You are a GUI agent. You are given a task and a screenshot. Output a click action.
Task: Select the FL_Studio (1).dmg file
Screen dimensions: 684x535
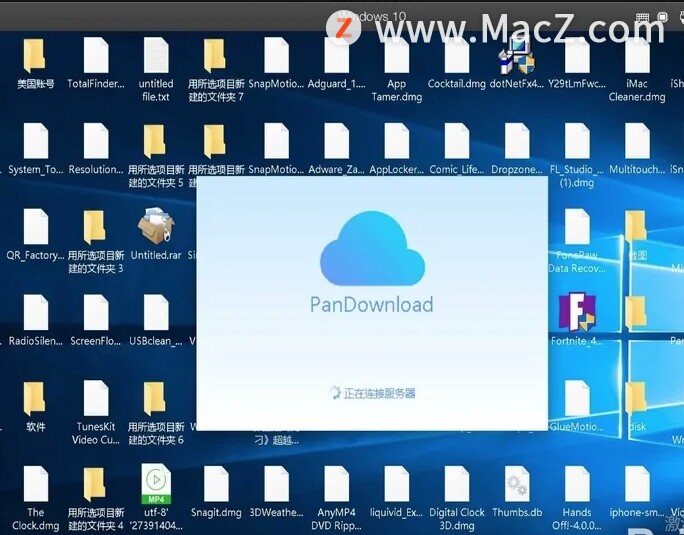click(577, 141)
